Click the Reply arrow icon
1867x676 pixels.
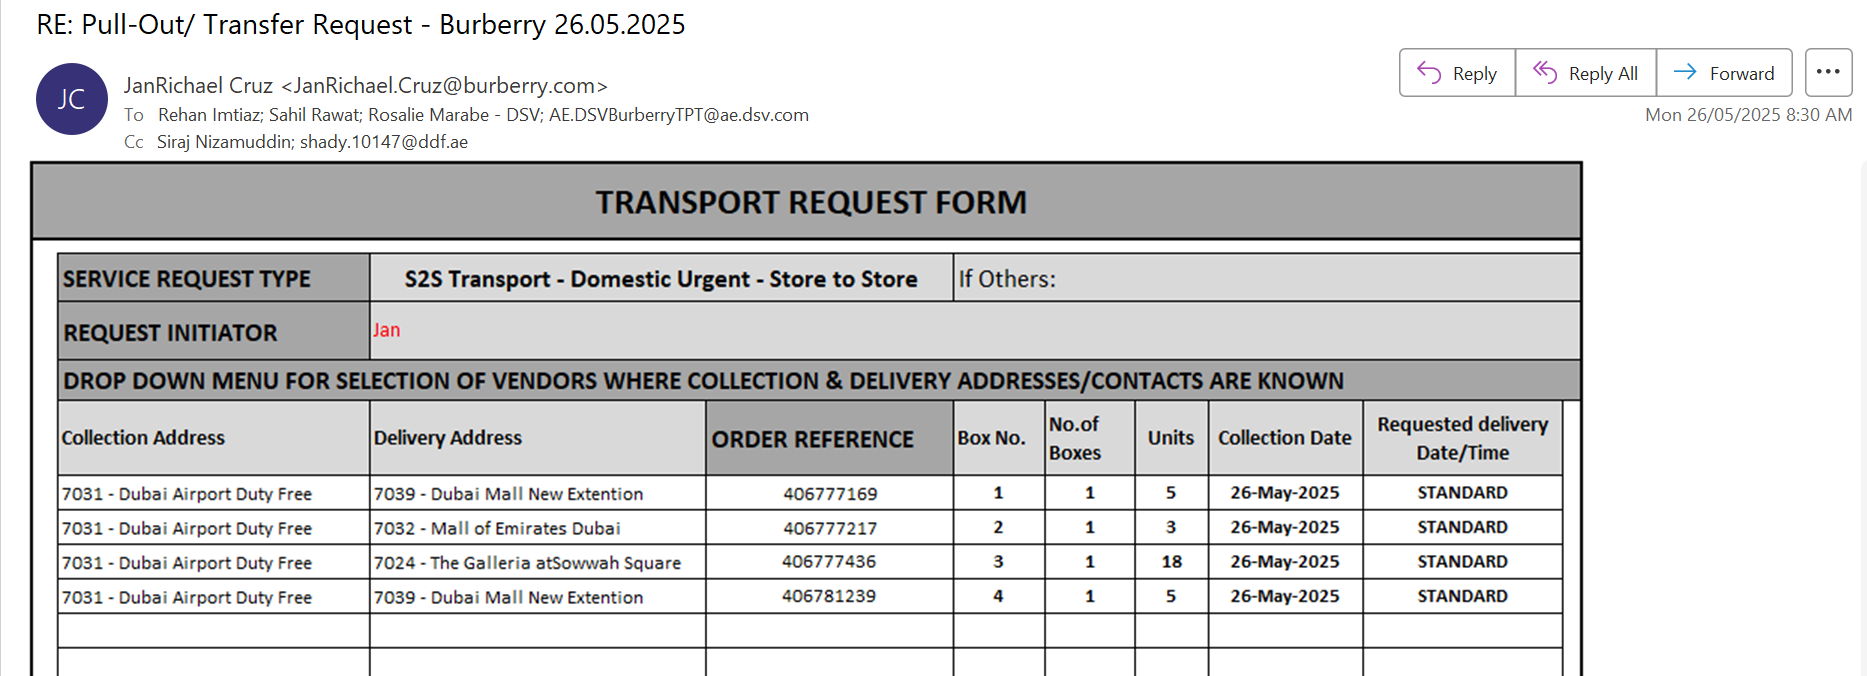tap(1429, 73)
